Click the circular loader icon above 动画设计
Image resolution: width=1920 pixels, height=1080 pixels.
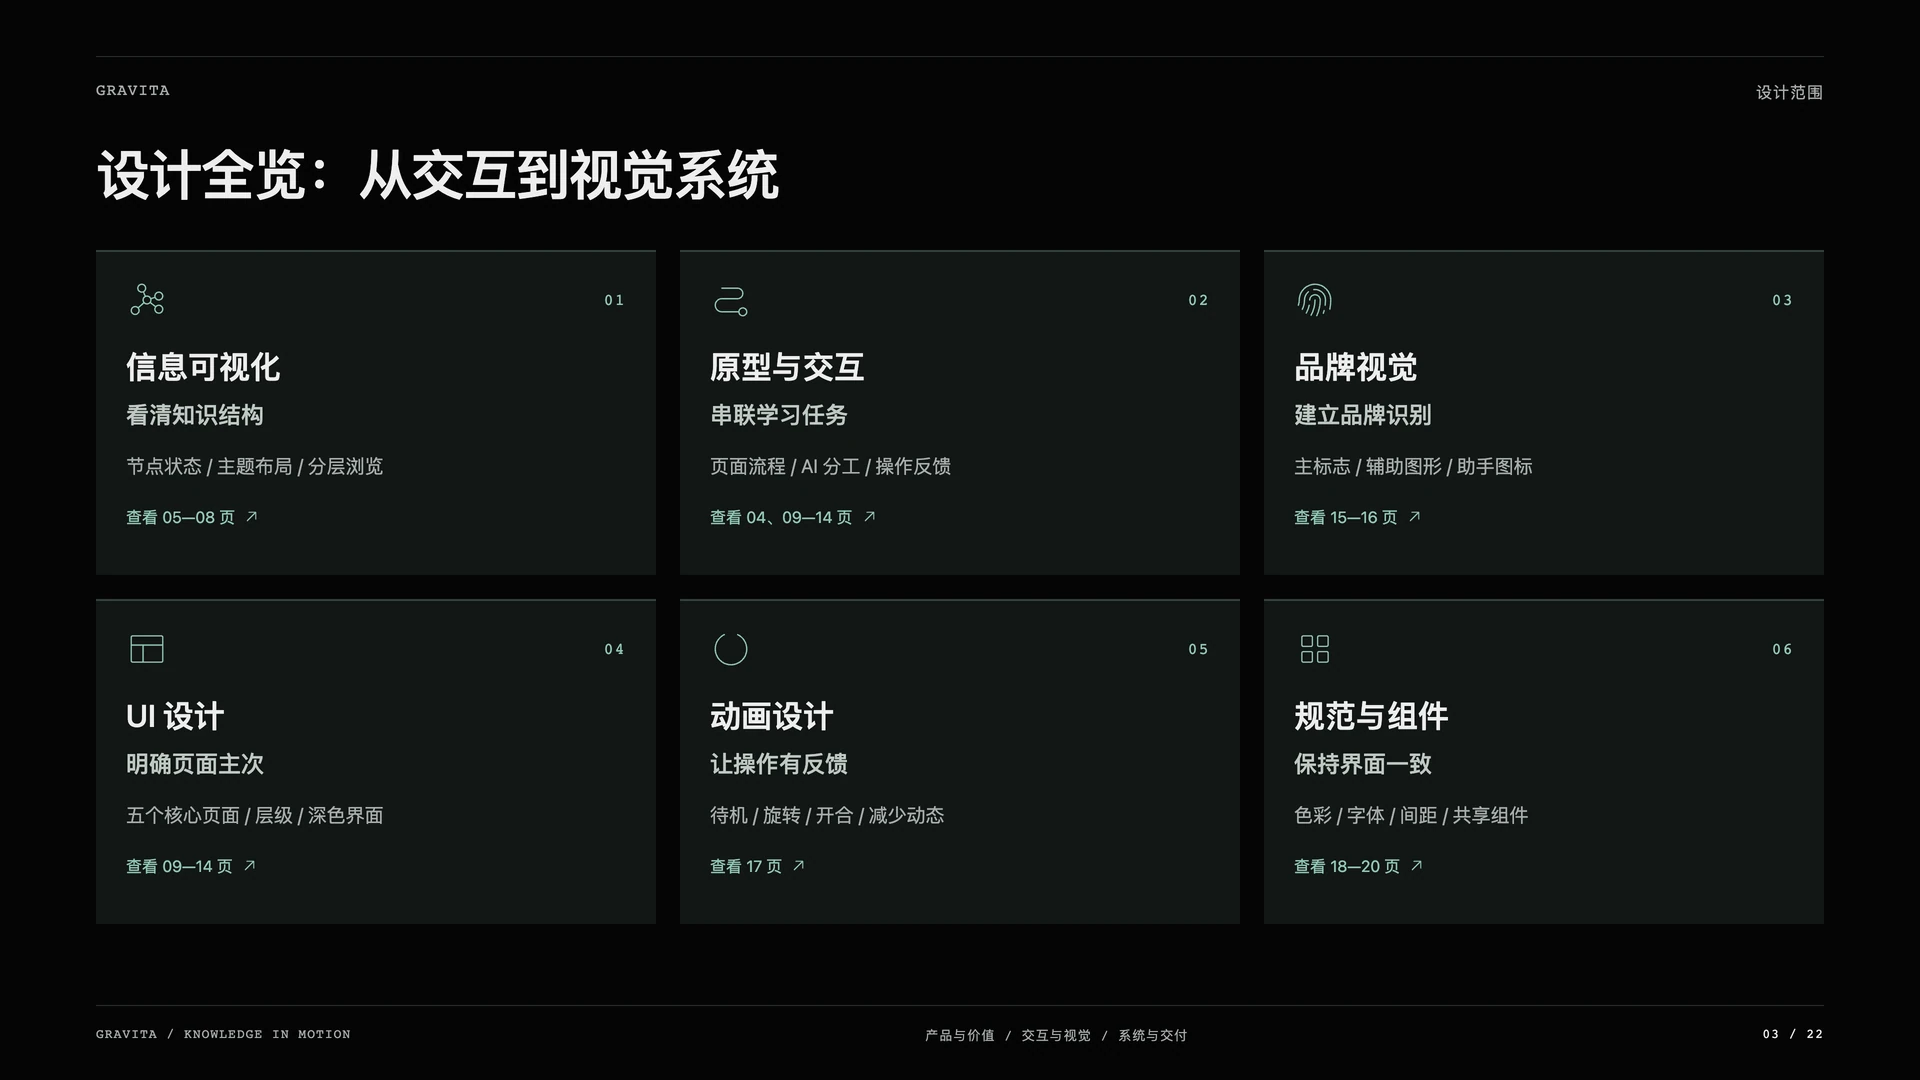pos(731,649)
